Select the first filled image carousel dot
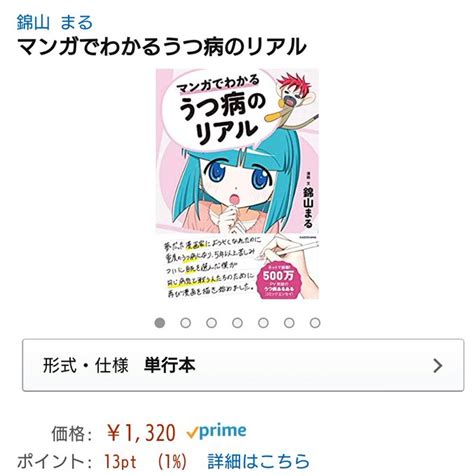474x476 pixels. point(160,323)
